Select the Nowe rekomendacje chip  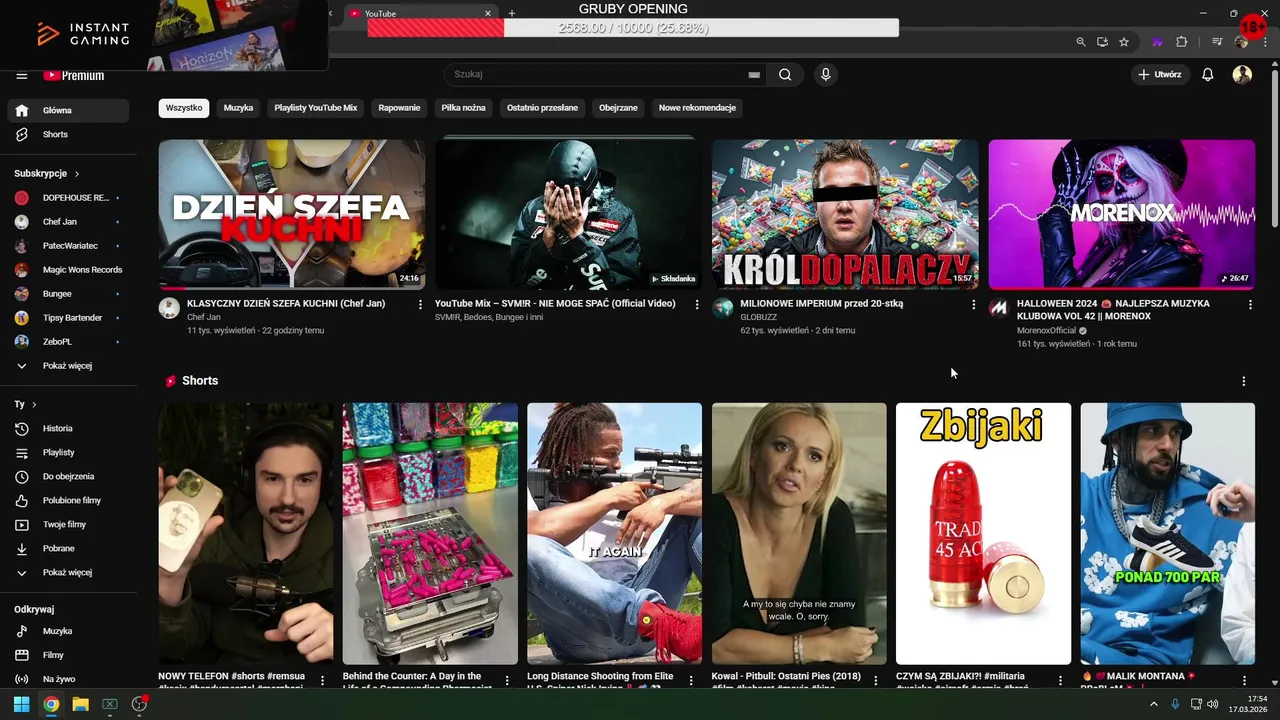coord(697,108)
